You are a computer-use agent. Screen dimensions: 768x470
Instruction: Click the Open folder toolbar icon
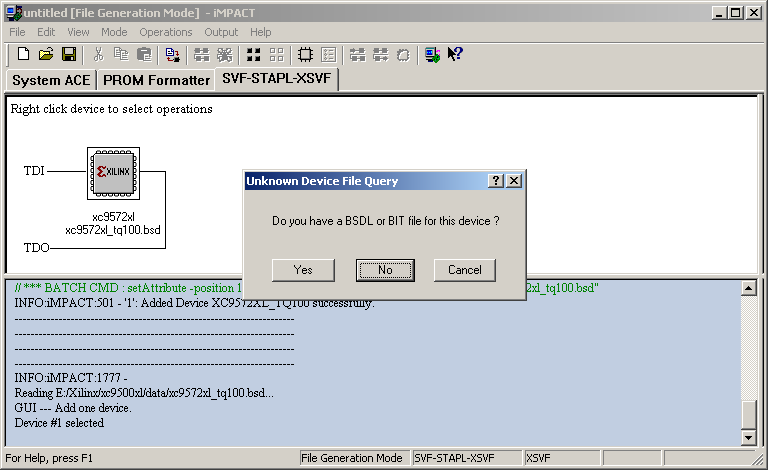[46, 54]
